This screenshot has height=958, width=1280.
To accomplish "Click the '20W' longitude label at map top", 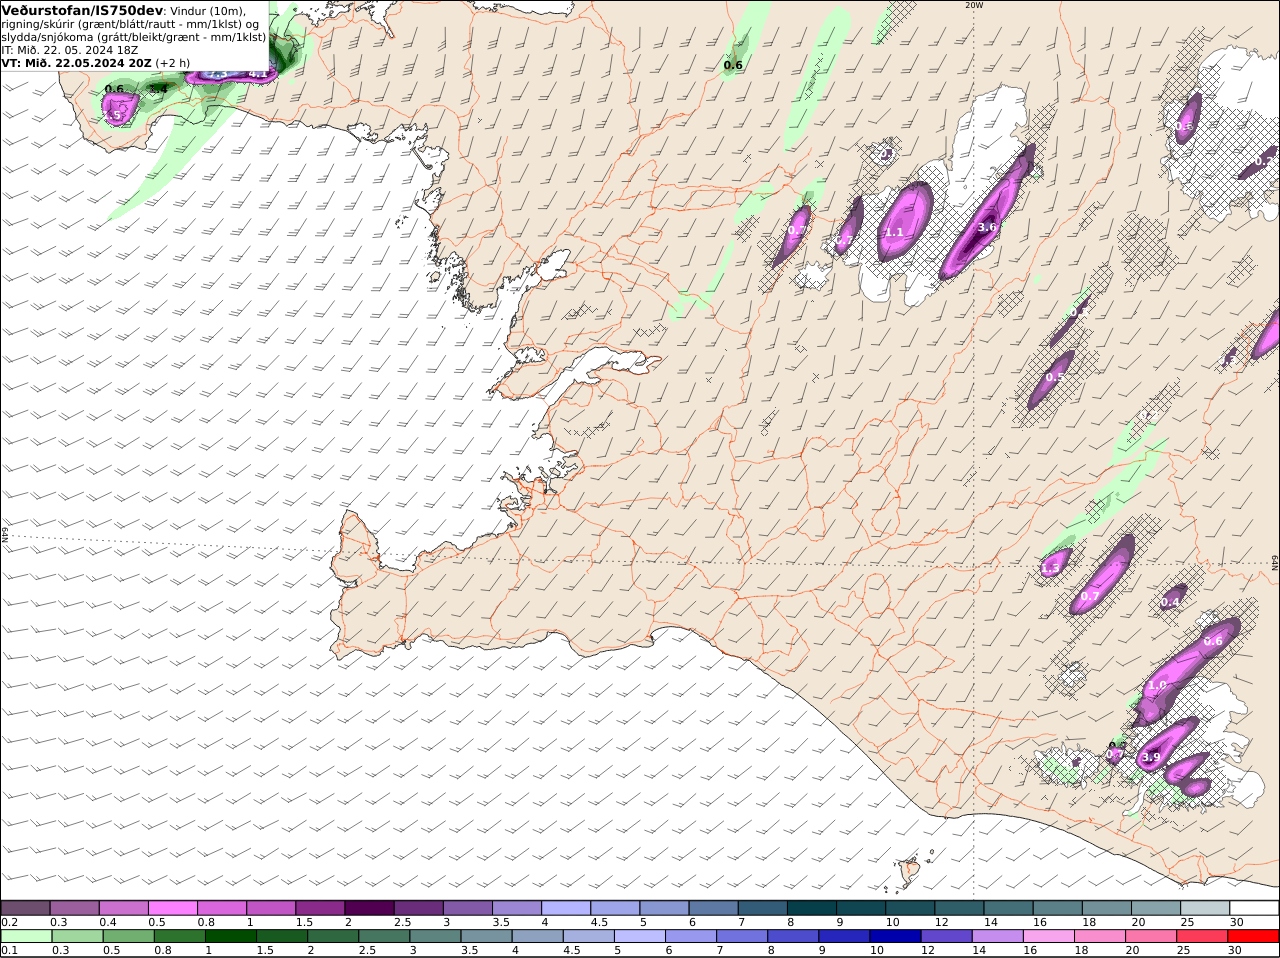I will [x=974, y=5].
